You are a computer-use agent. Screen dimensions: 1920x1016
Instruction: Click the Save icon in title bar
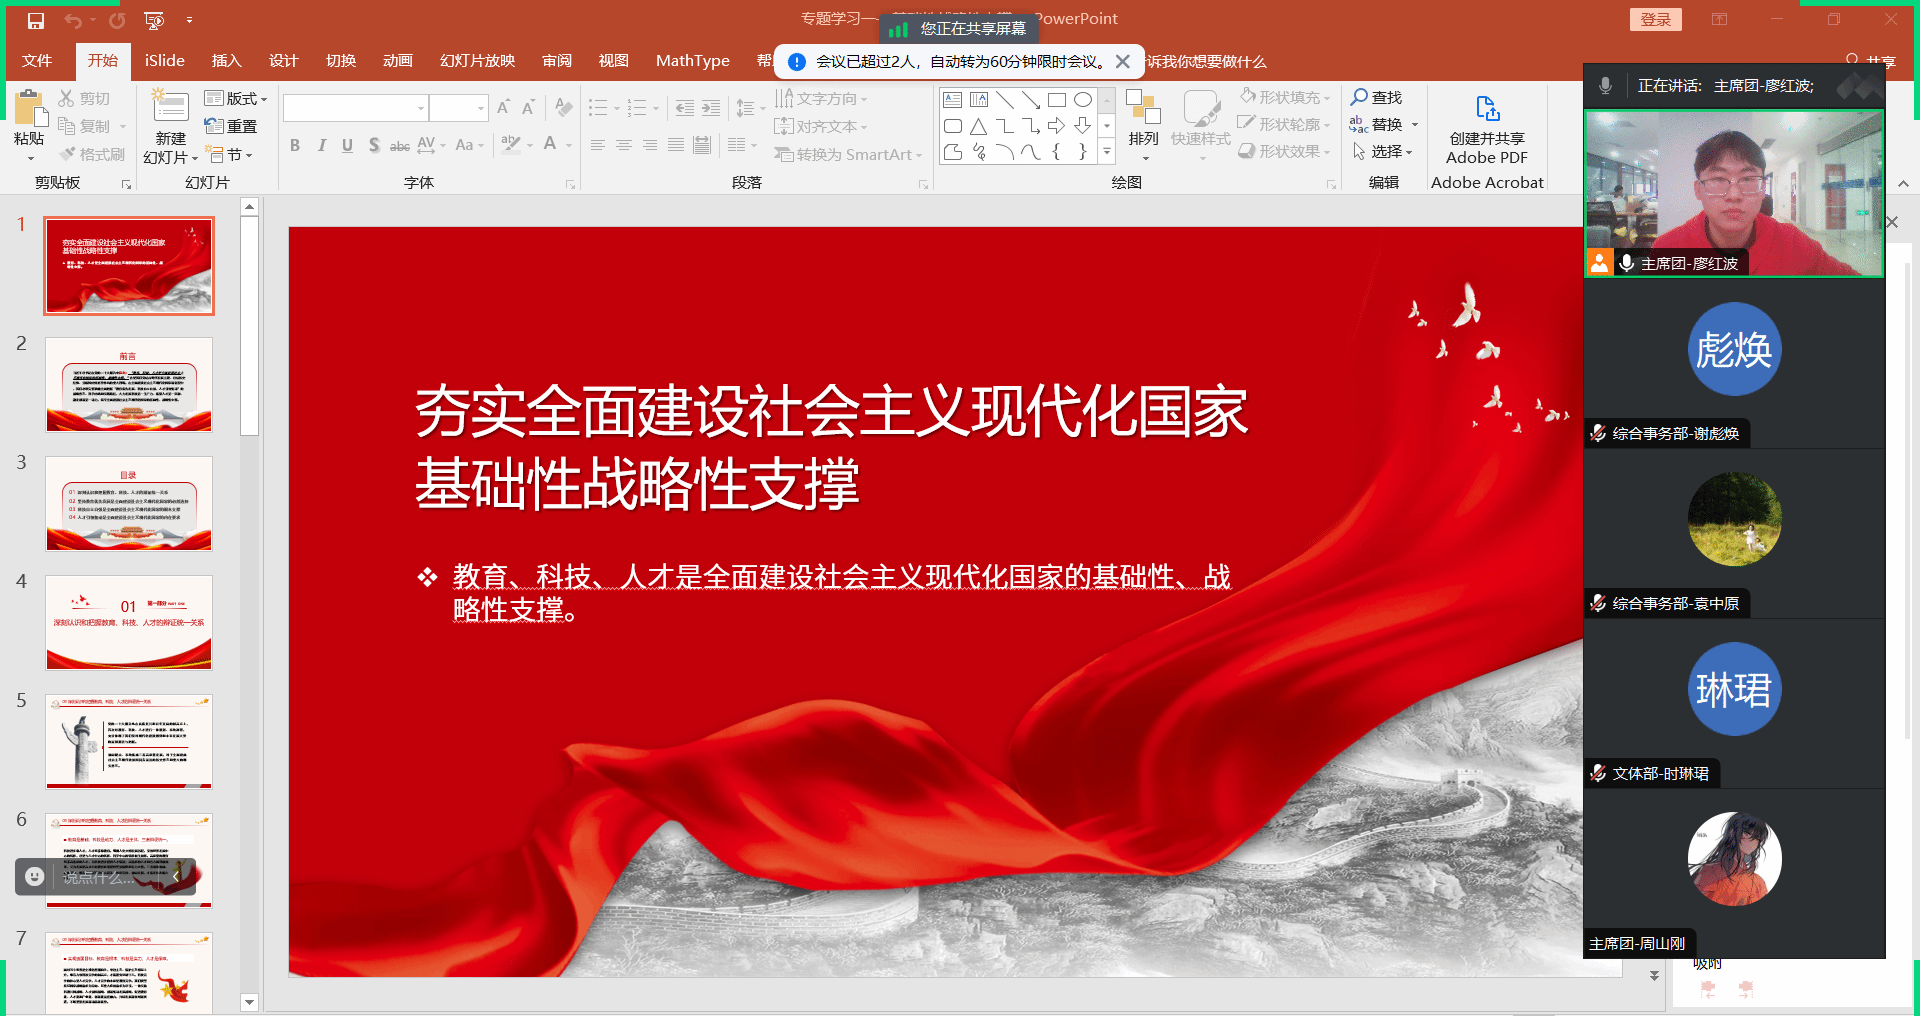[36, 20]
